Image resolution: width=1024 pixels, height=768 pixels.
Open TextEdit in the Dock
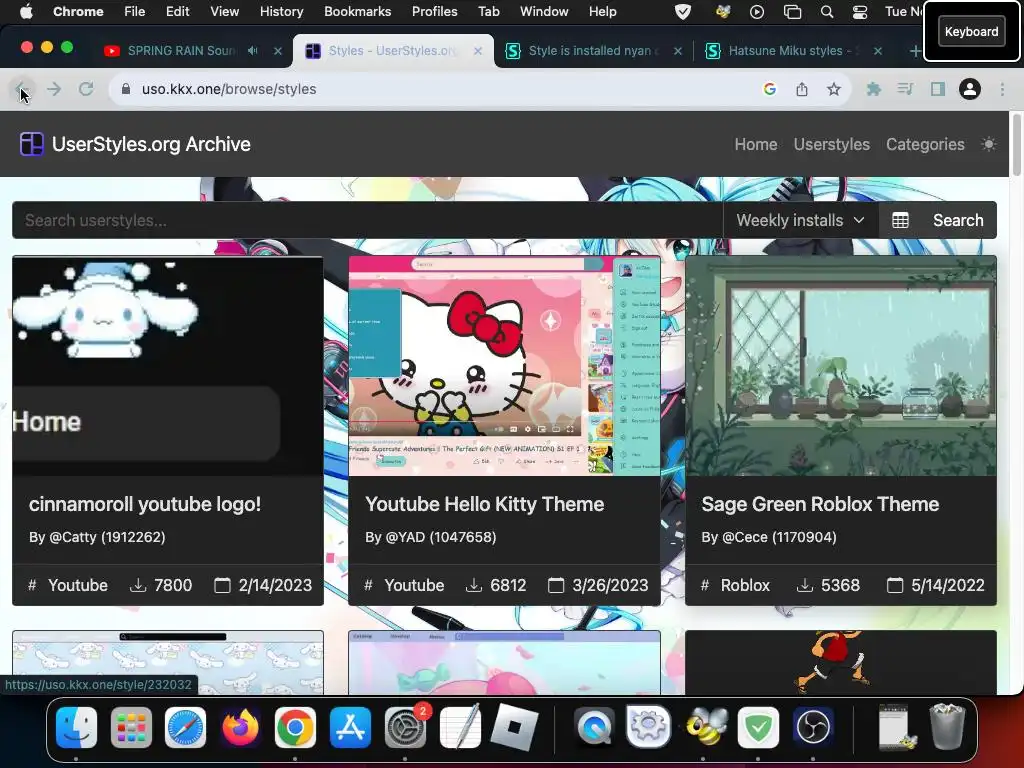coord(460,728)
